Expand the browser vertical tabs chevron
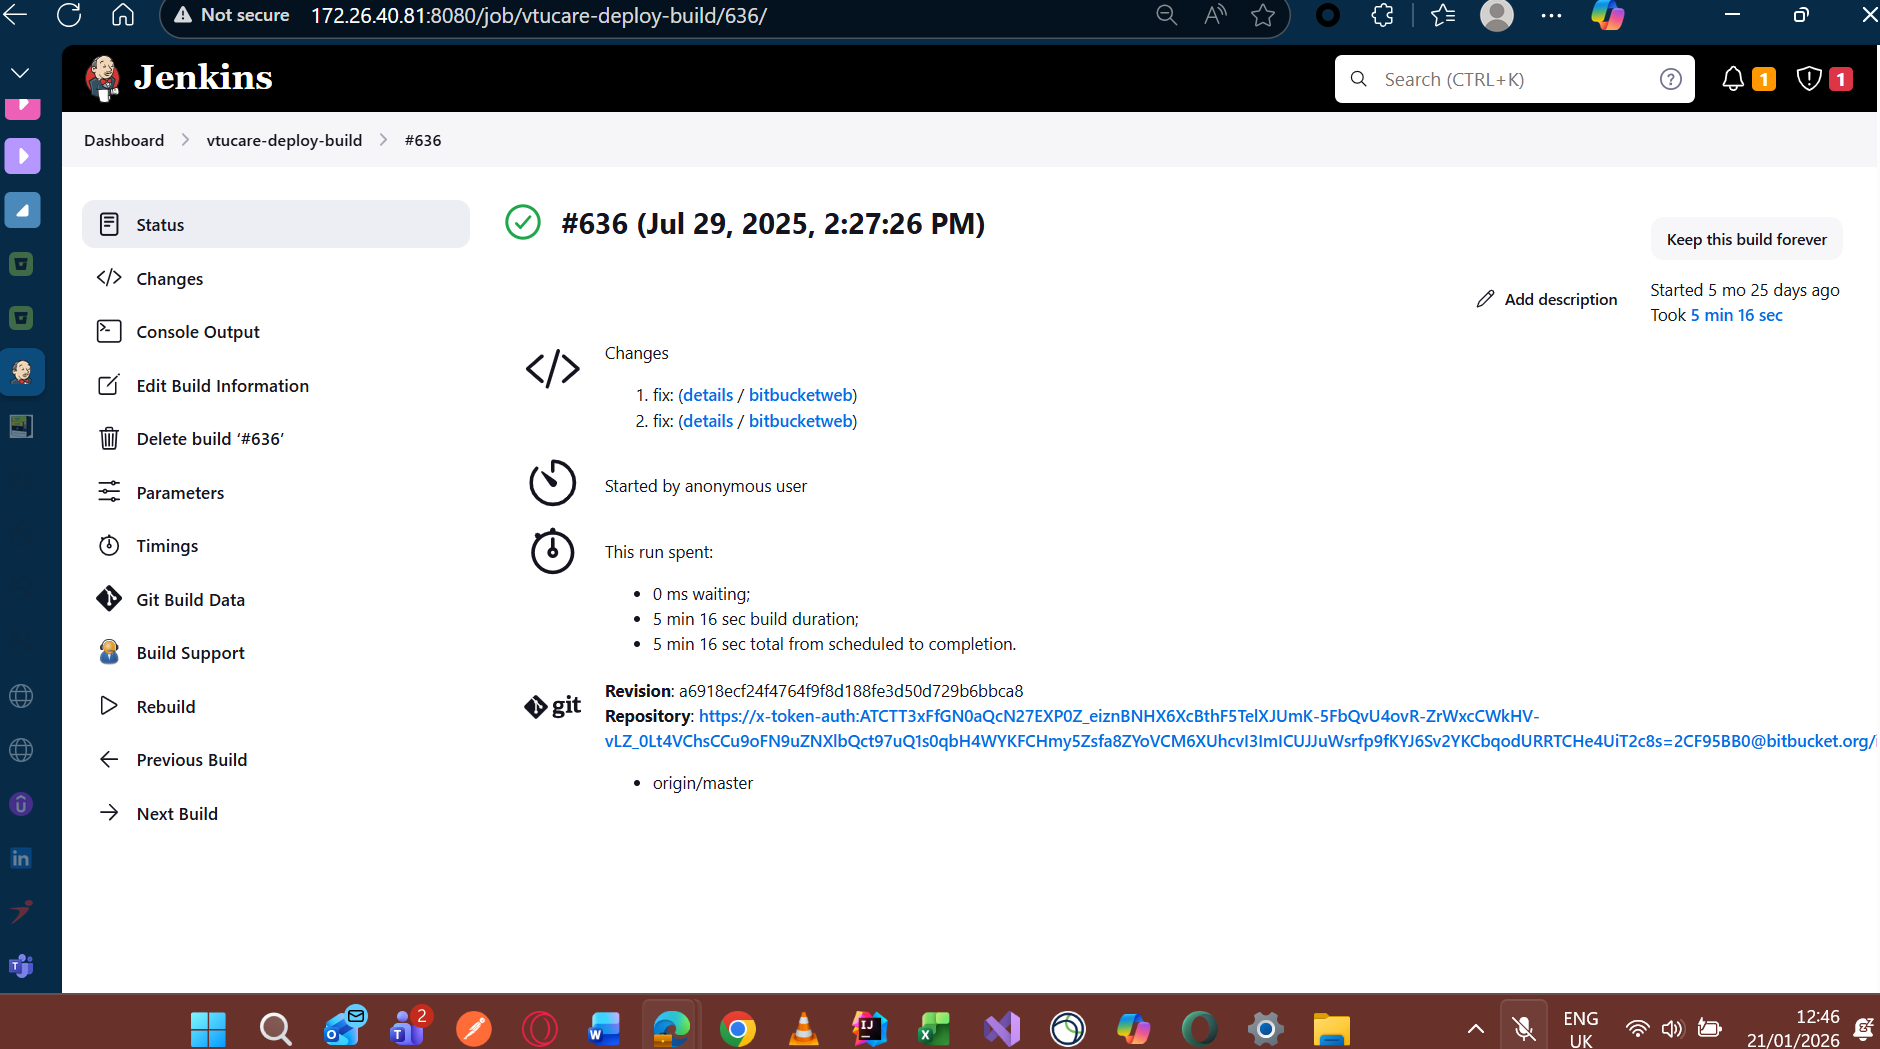The width and height of the screenshot is (1880, 1049). pos(20,73)
